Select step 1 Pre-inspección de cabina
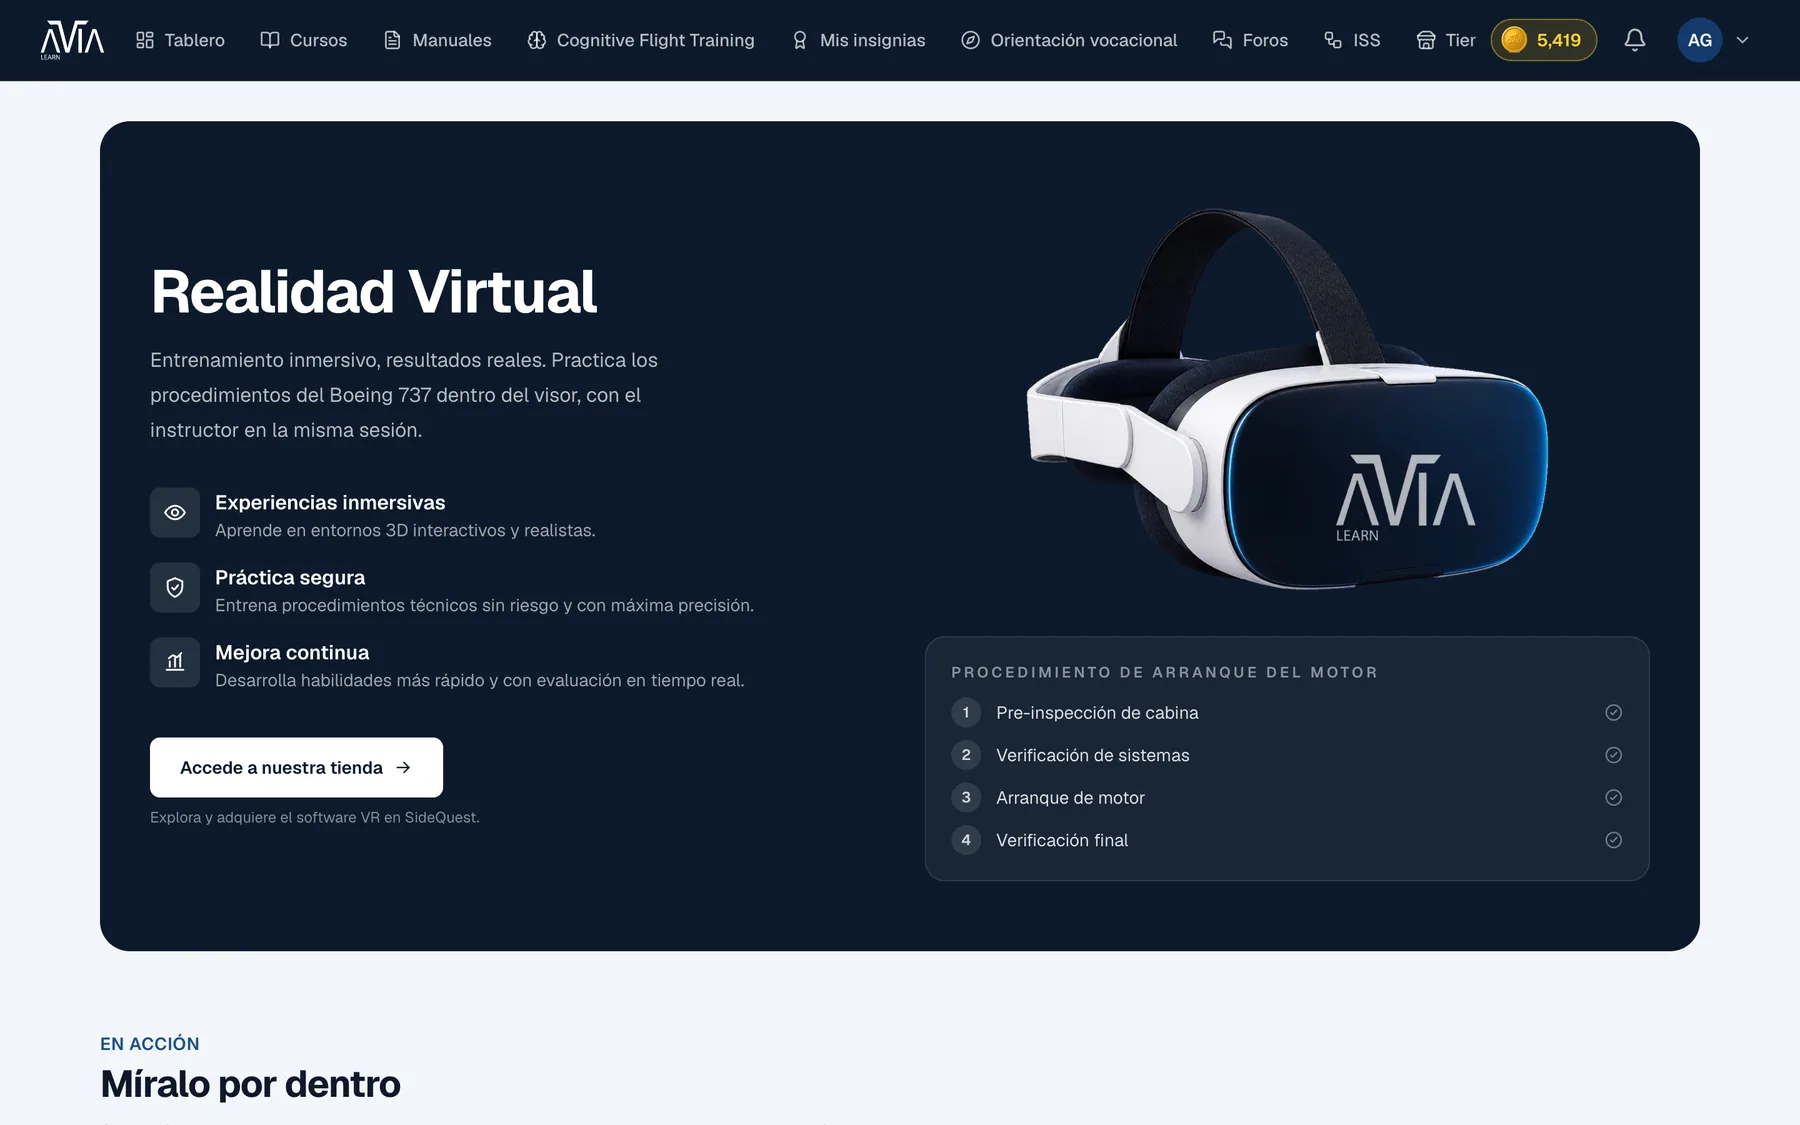The width and height of the screenshot is (1800, 1125). [1287, 712]
